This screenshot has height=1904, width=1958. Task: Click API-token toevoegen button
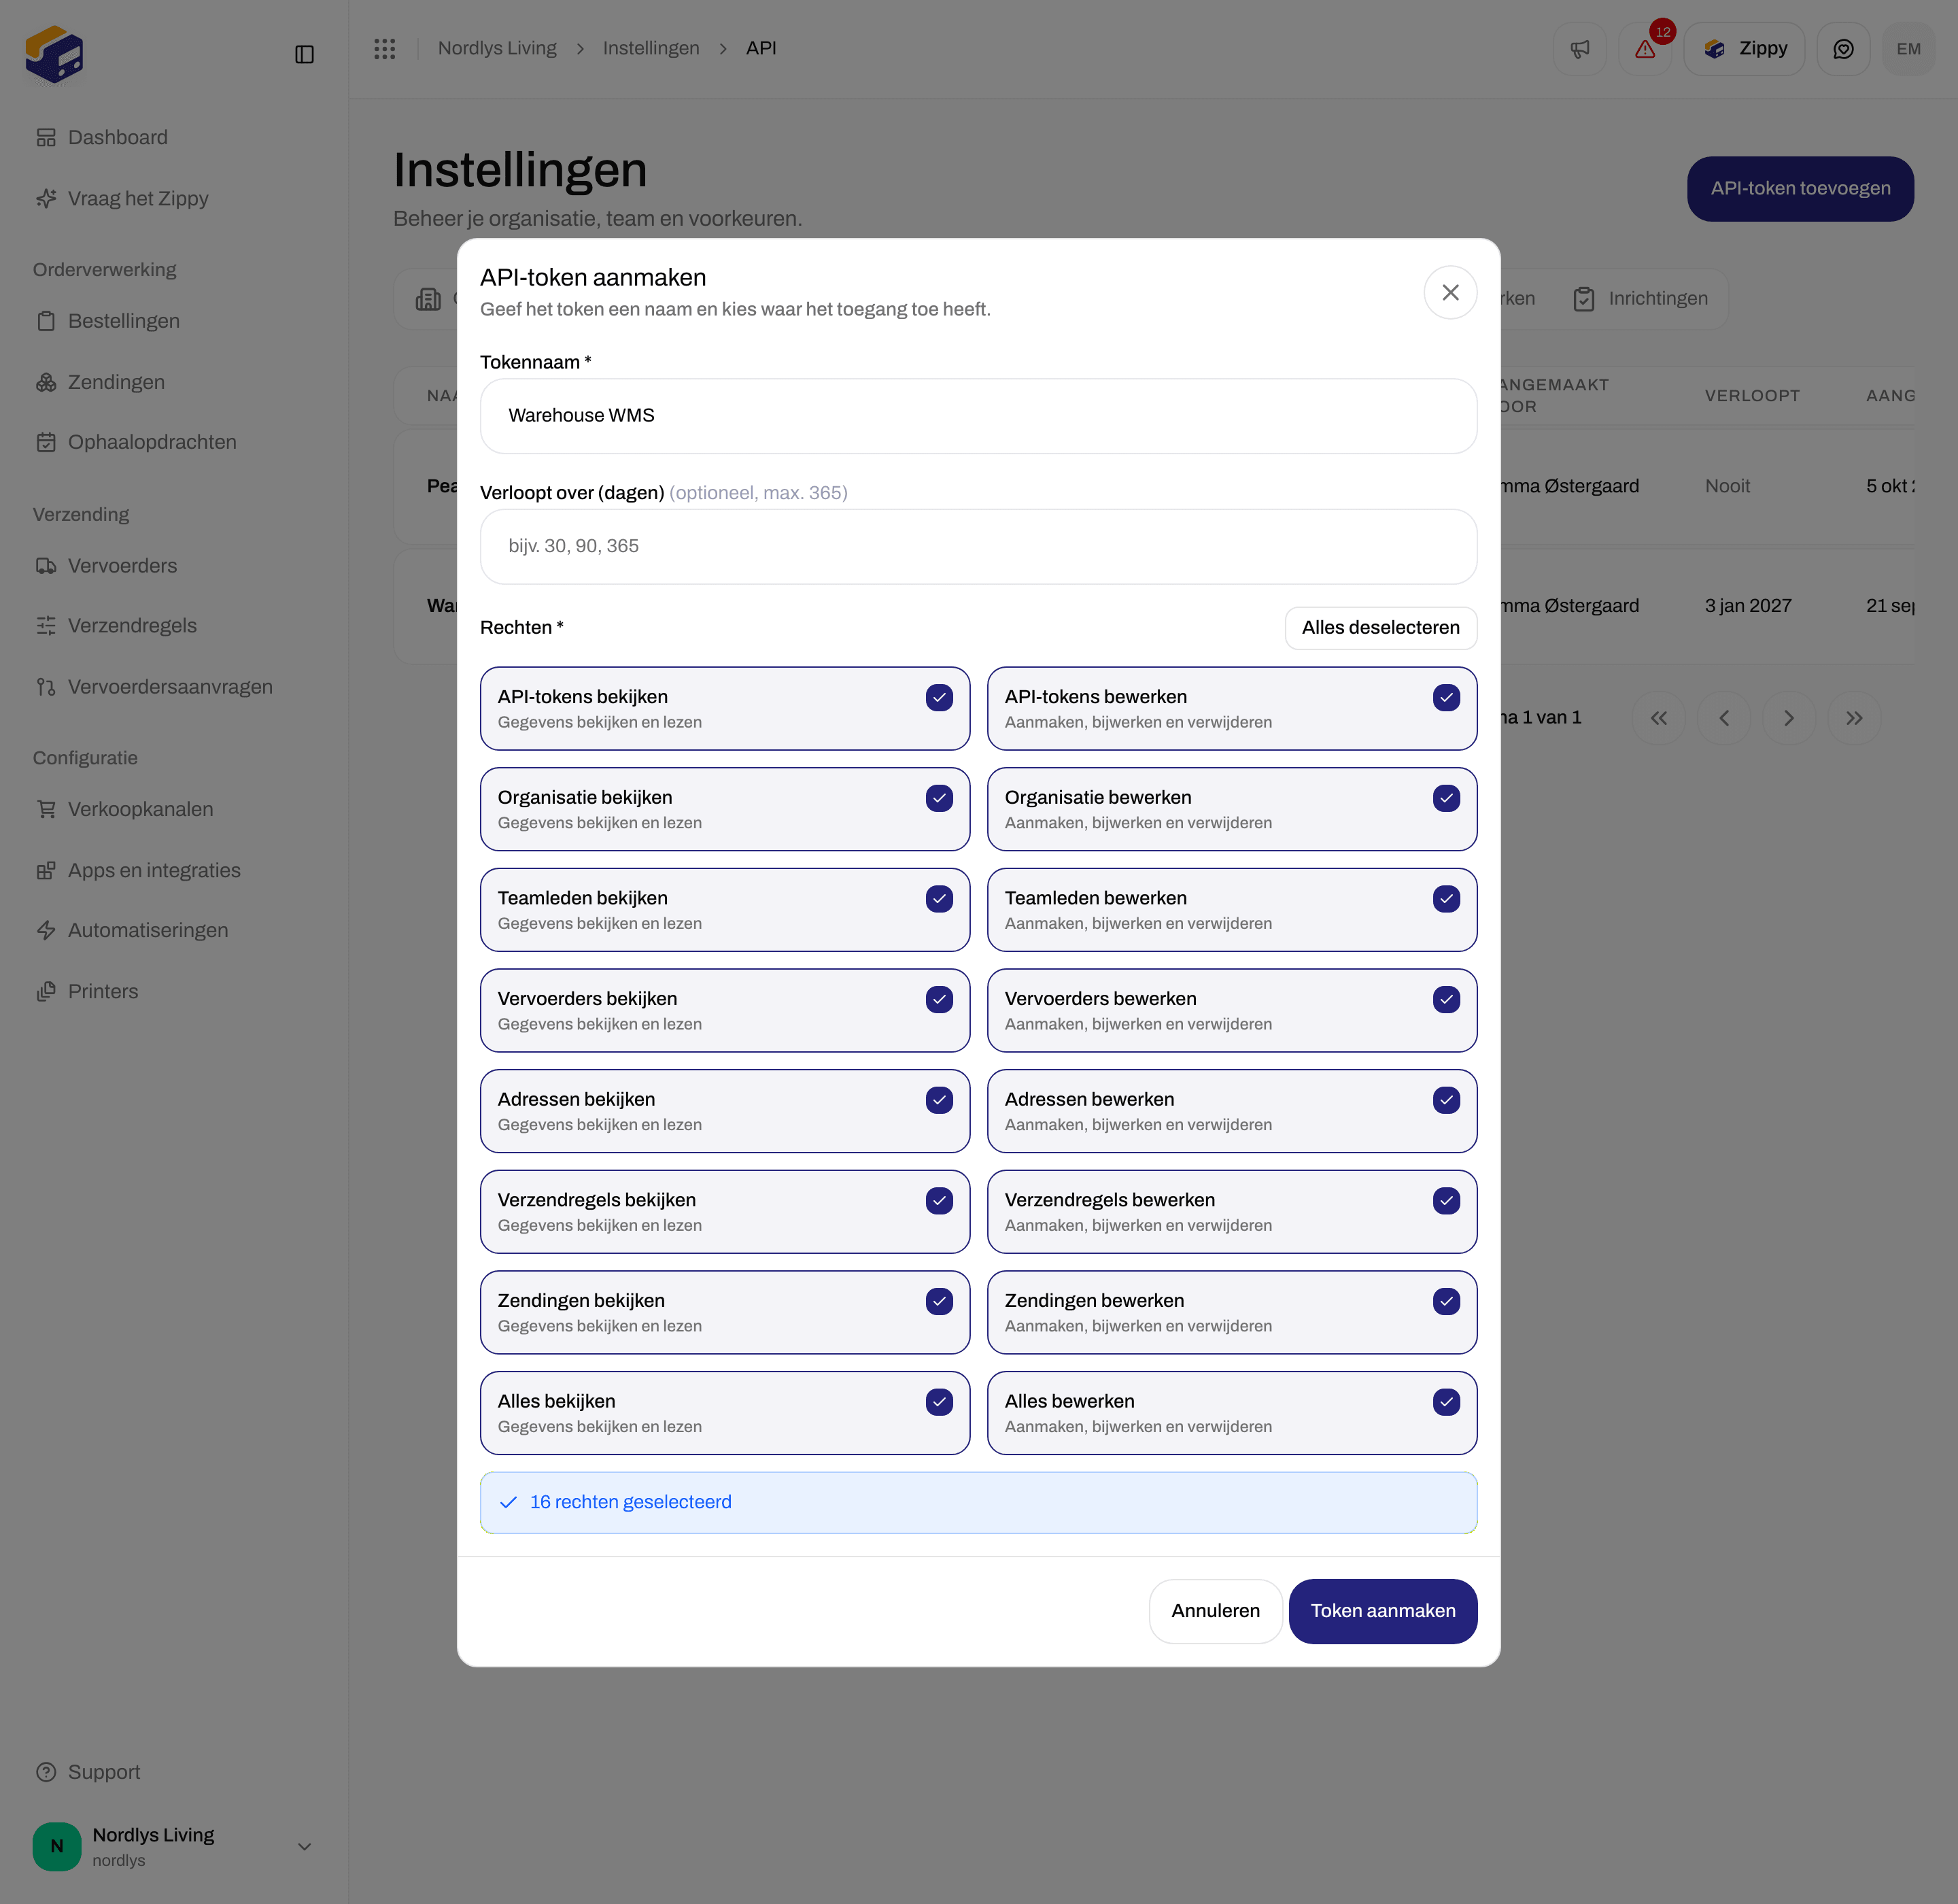(1800, 189)
